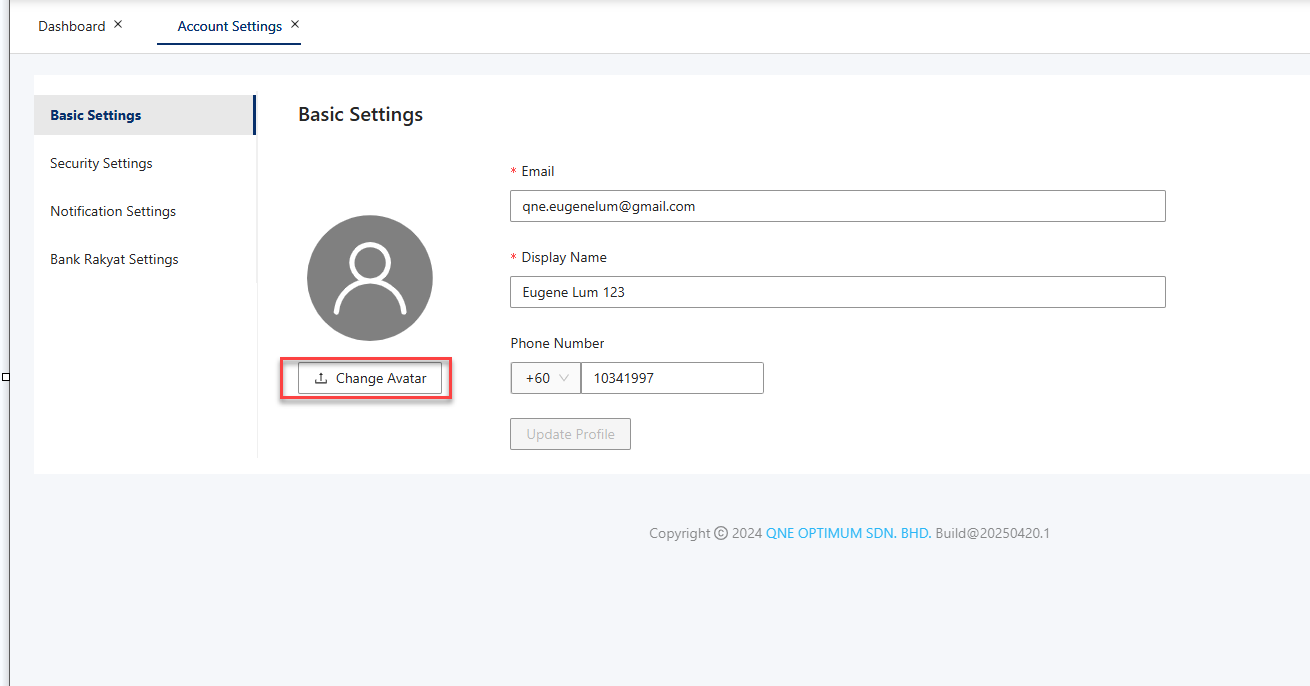The height and width of the screenshot is (686, 1310).
Task: Focus the Email input field
Action: point(837,206)
